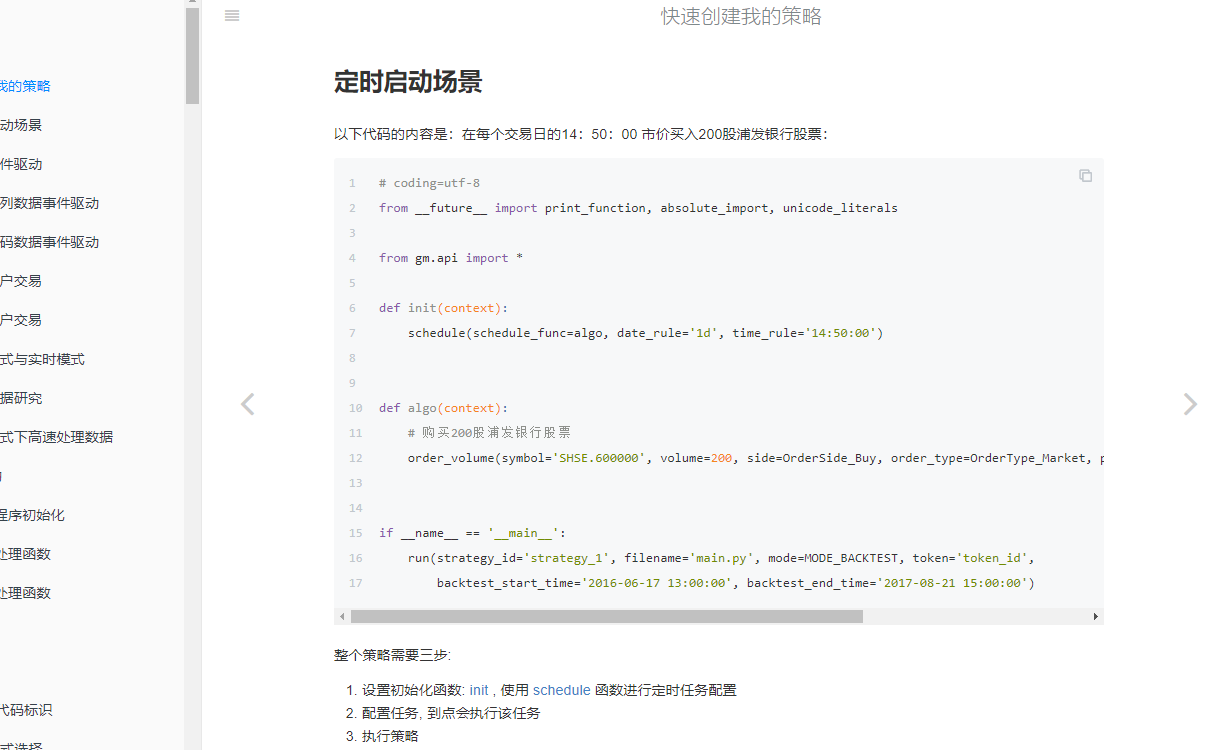The image size is (1230, 750).
Task: Copy the code block using the copy icon
Action: pos(1085,176)
